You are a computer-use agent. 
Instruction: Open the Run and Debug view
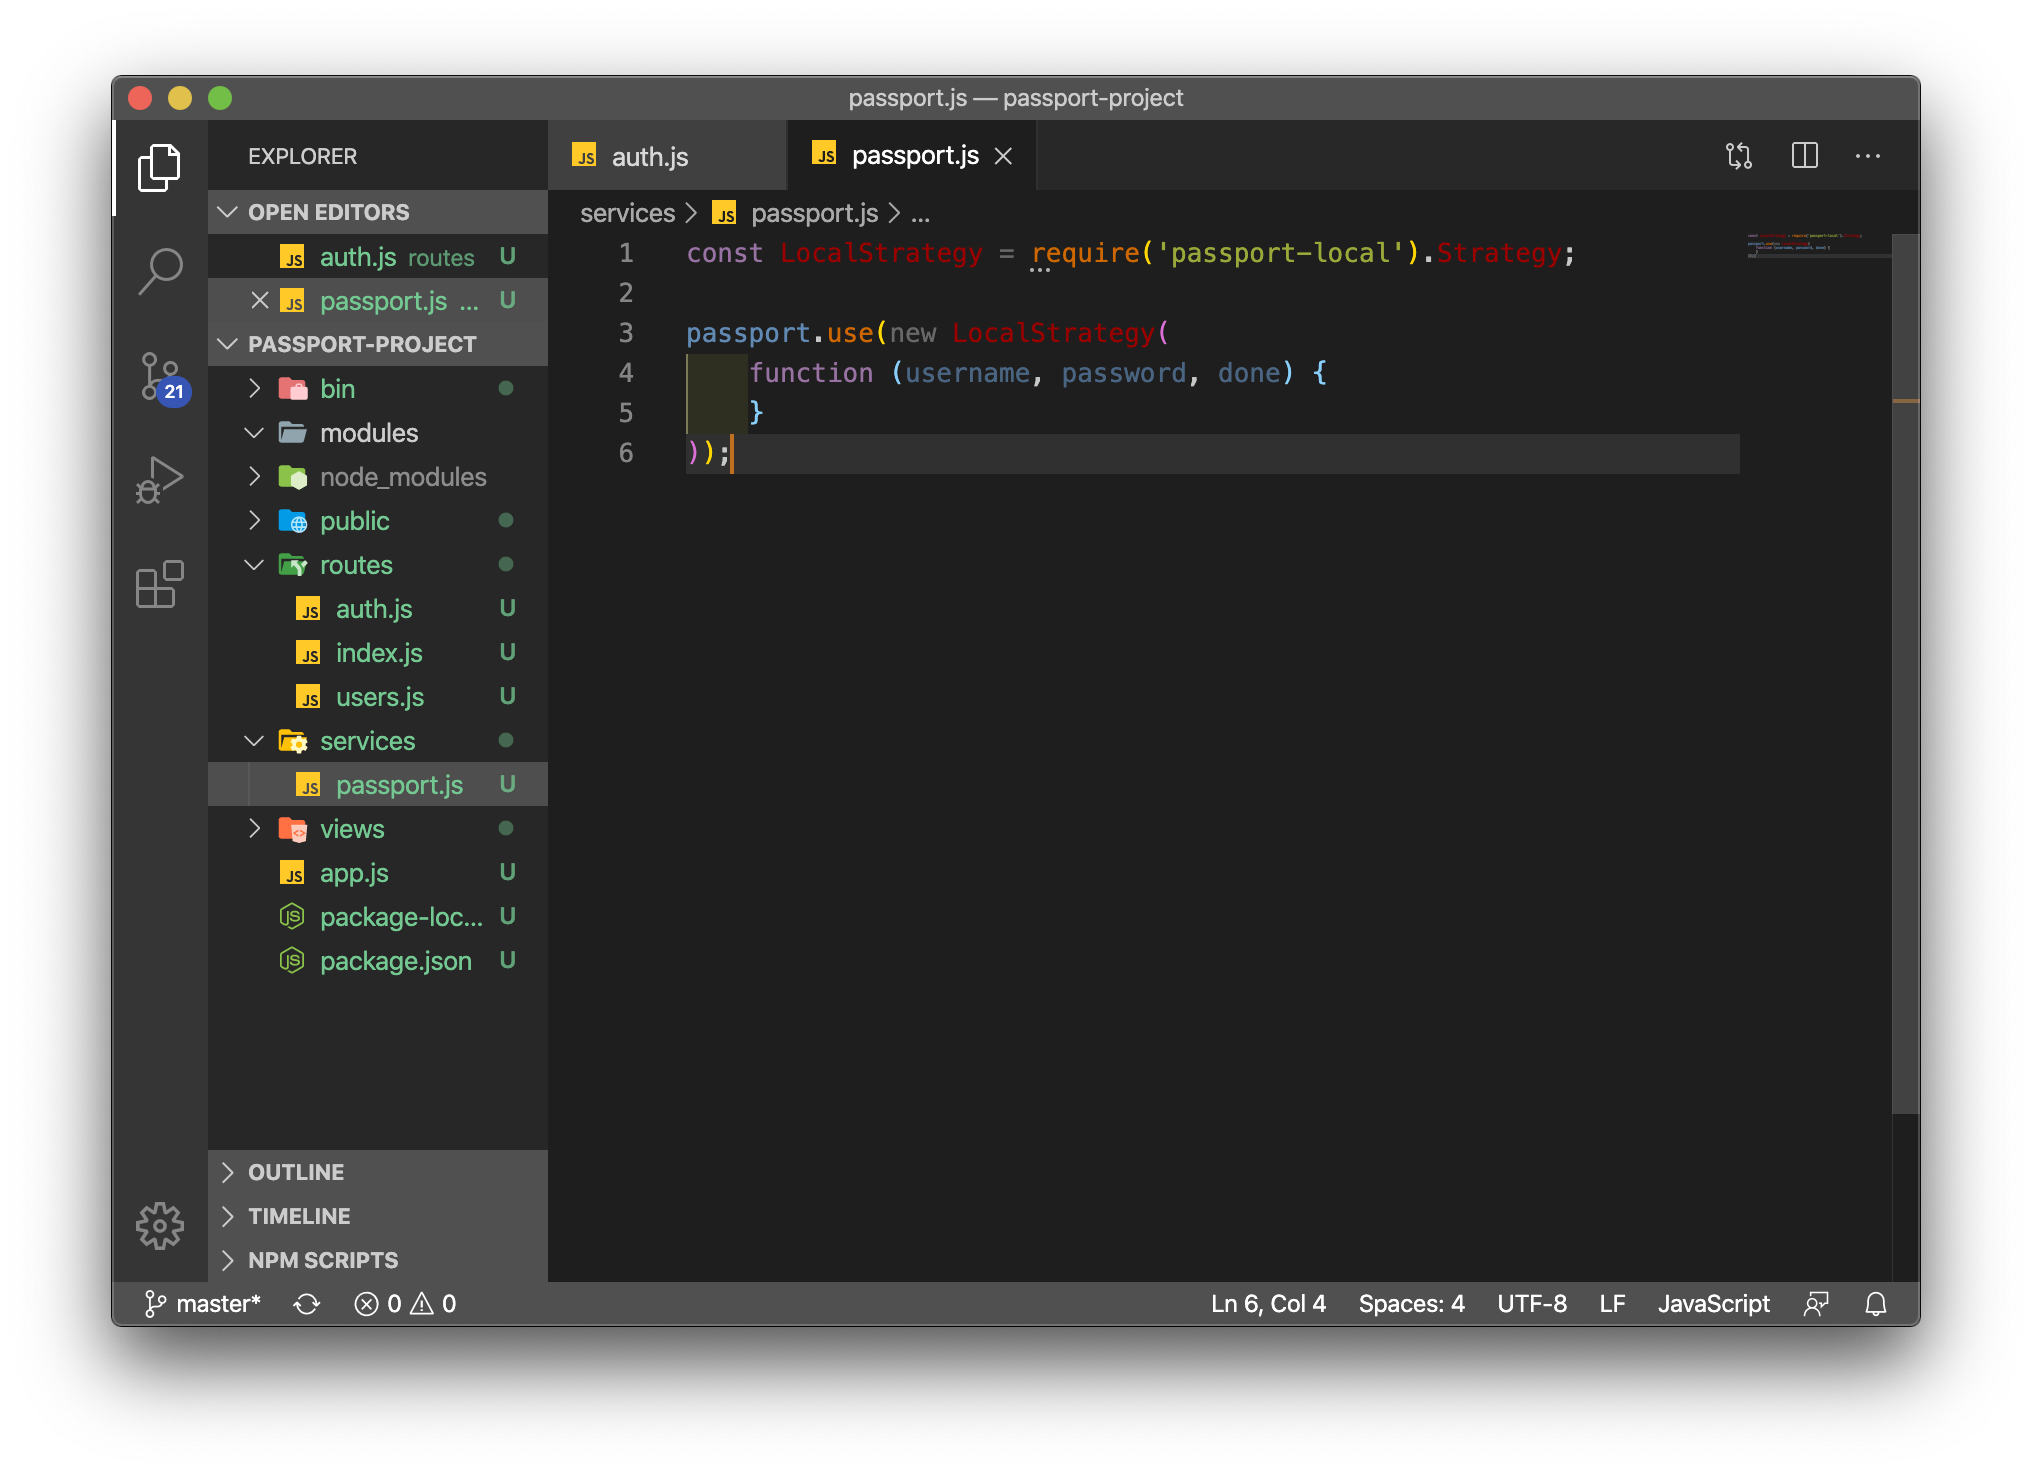point(160,481)
